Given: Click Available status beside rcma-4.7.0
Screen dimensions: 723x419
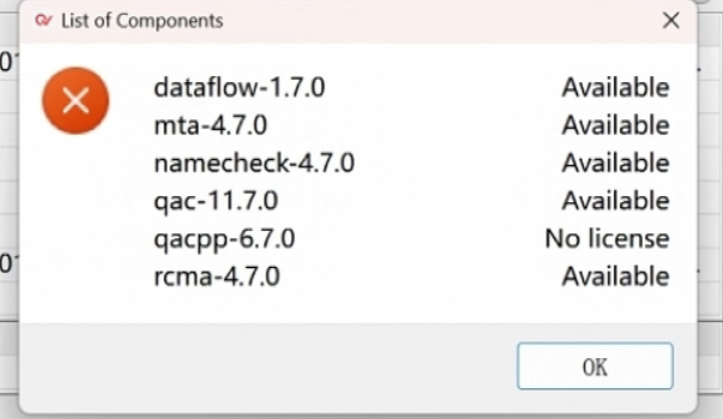Looking at the screenshot, I should coord(615,276).
